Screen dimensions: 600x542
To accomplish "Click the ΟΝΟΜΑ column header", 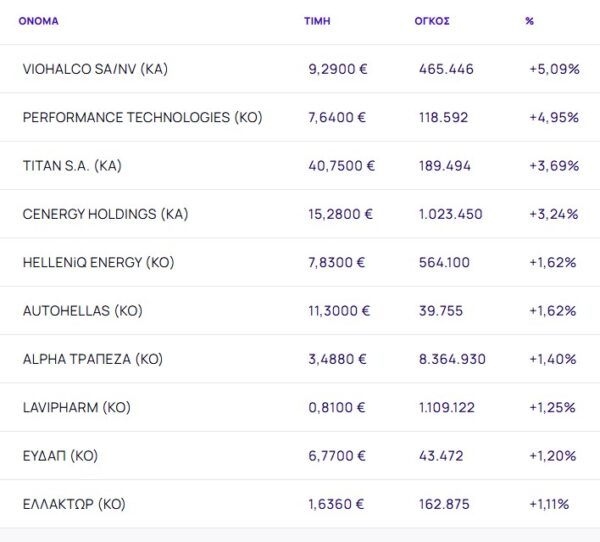I will tap(38, 21).
